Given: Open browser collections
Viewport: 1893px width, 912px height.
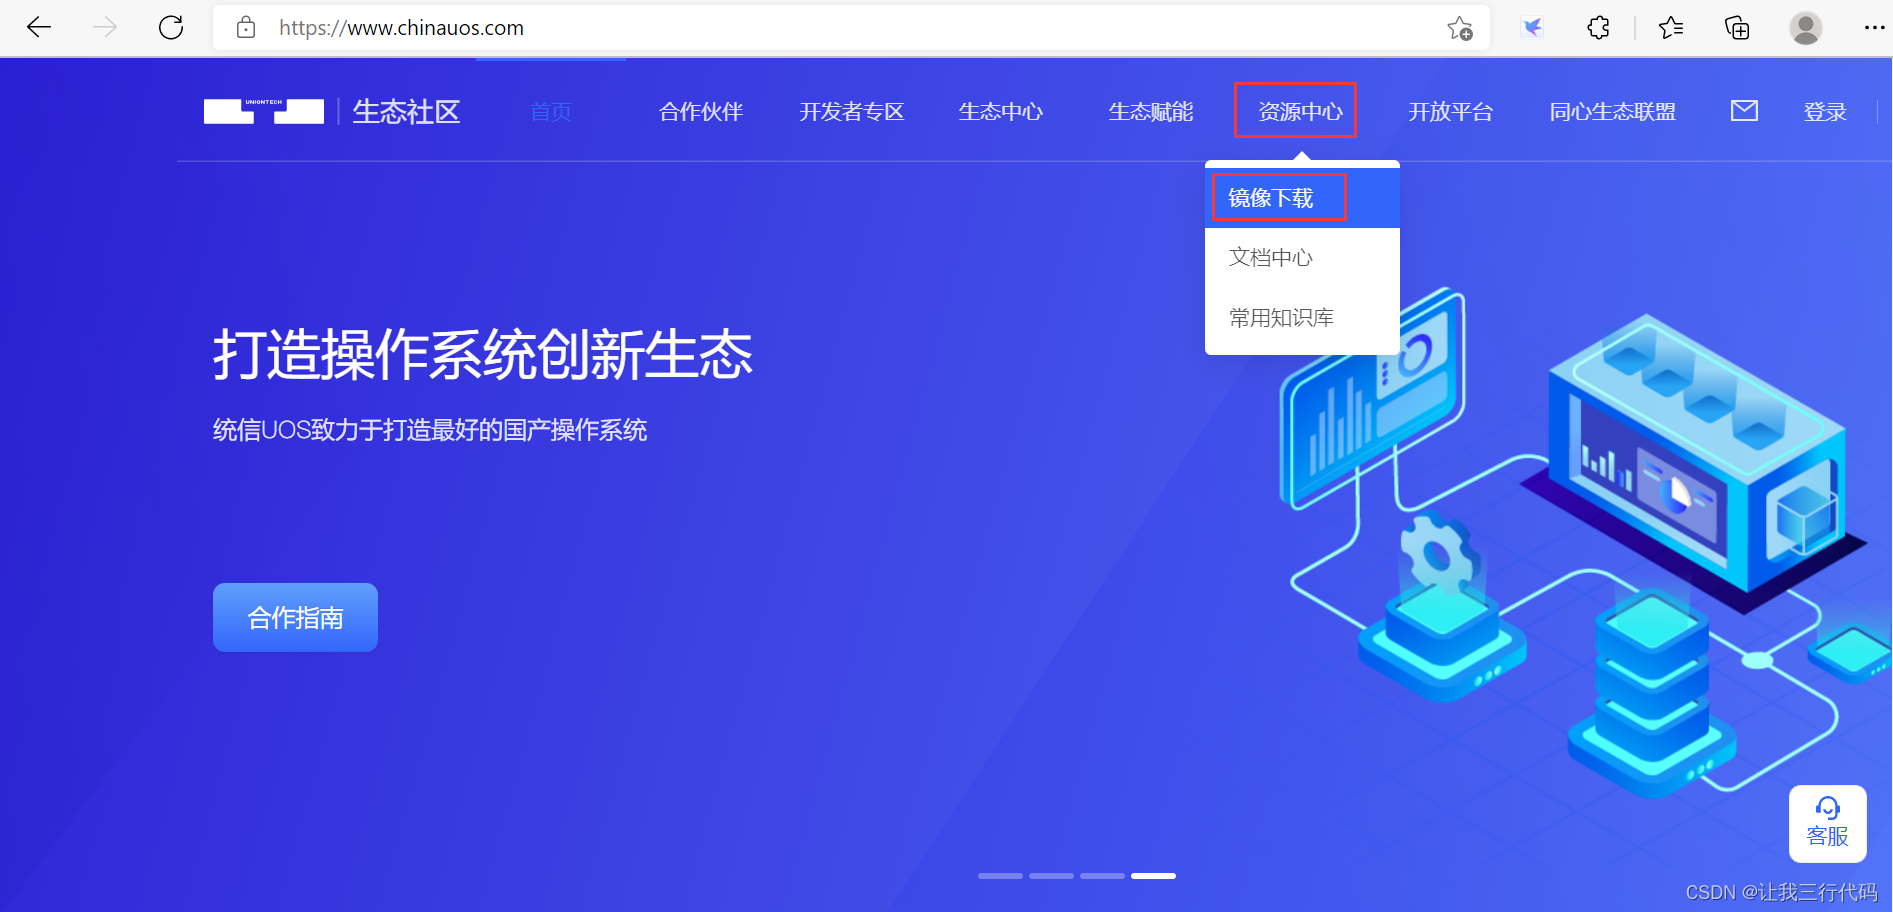Looking at the screenshot, I should coord(1738,28).
